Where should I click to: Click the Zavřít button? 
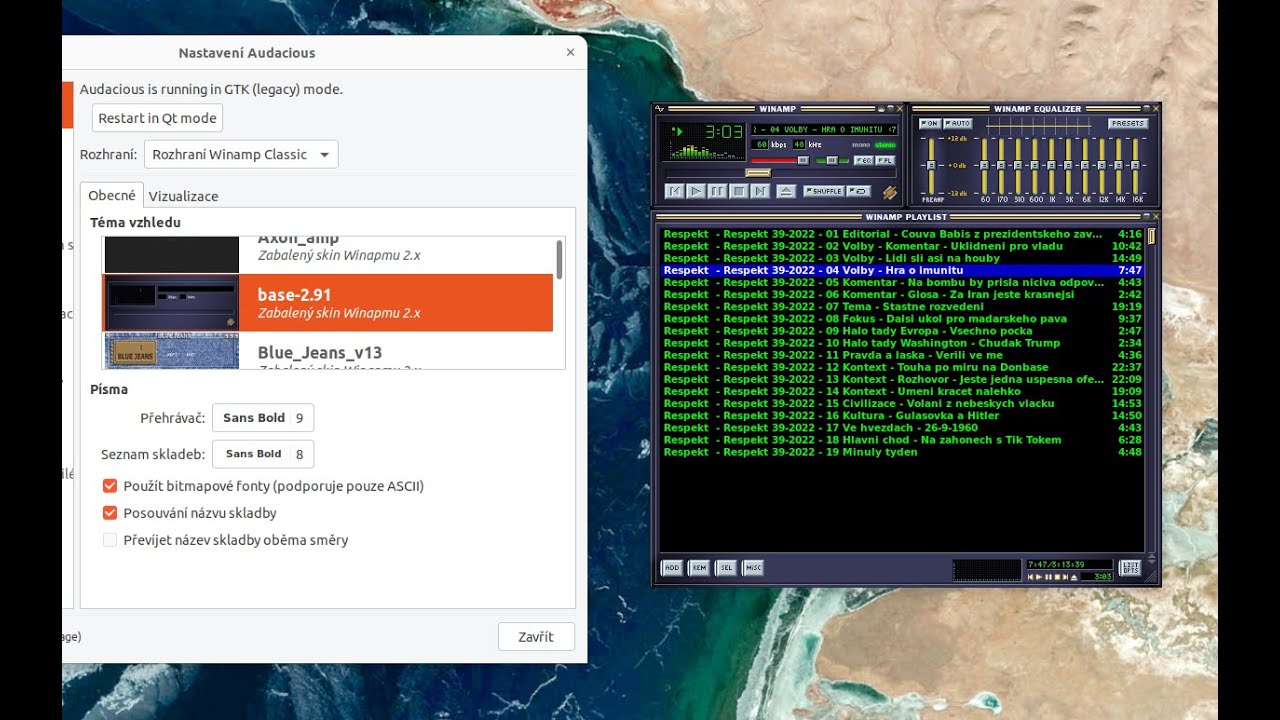[536, 637]
